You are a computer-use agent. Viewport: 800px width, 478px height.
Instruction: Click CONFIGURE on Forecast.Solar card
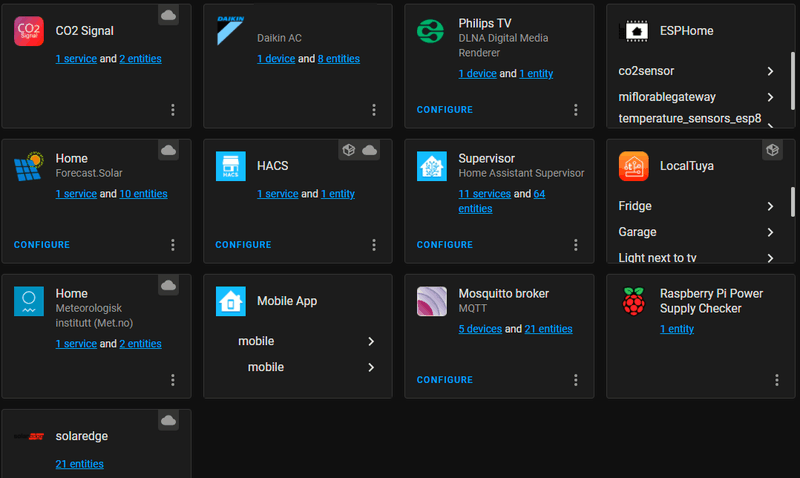[x=42, y=245]
